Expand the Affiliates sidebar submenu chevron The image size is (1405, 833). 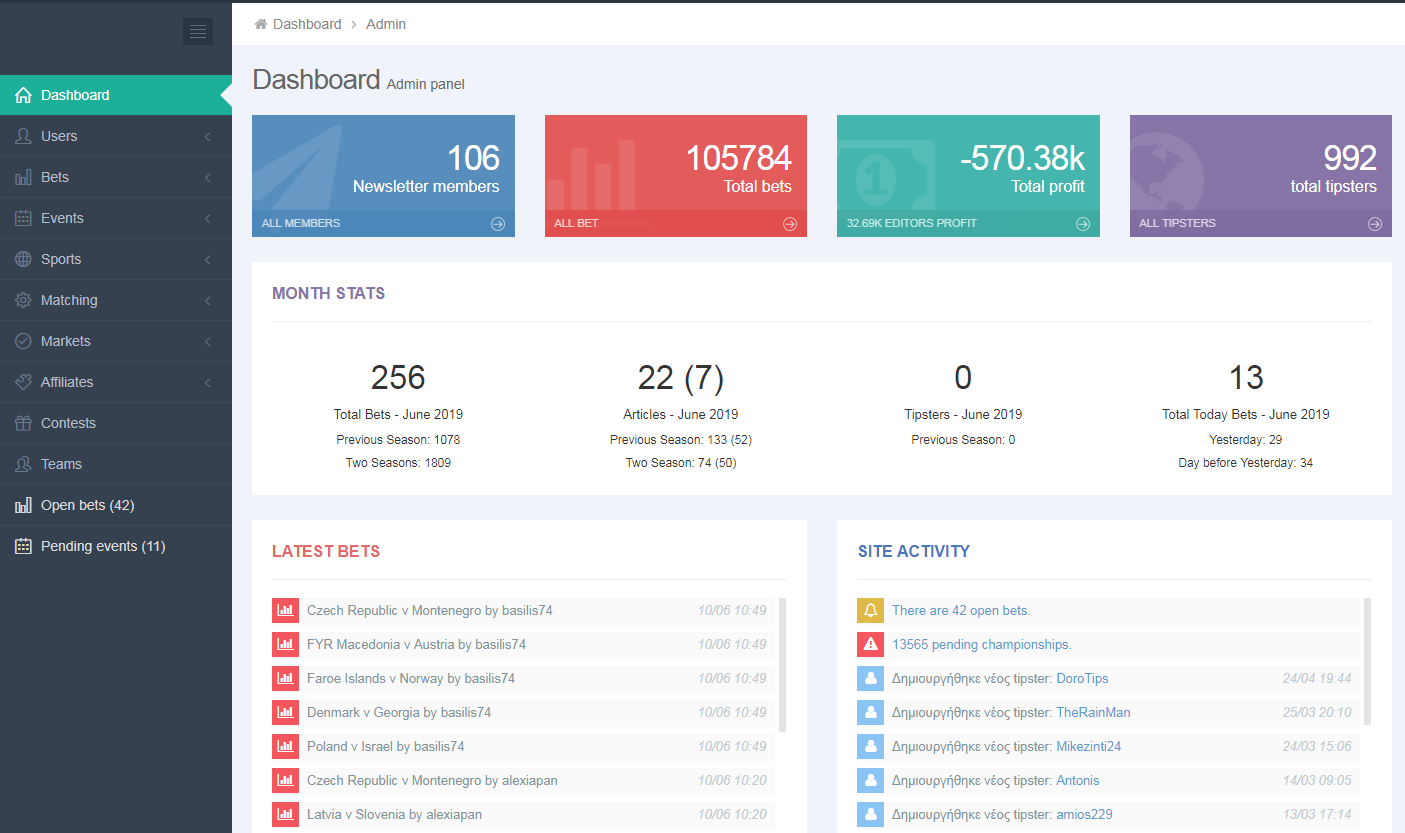[207, 382]
